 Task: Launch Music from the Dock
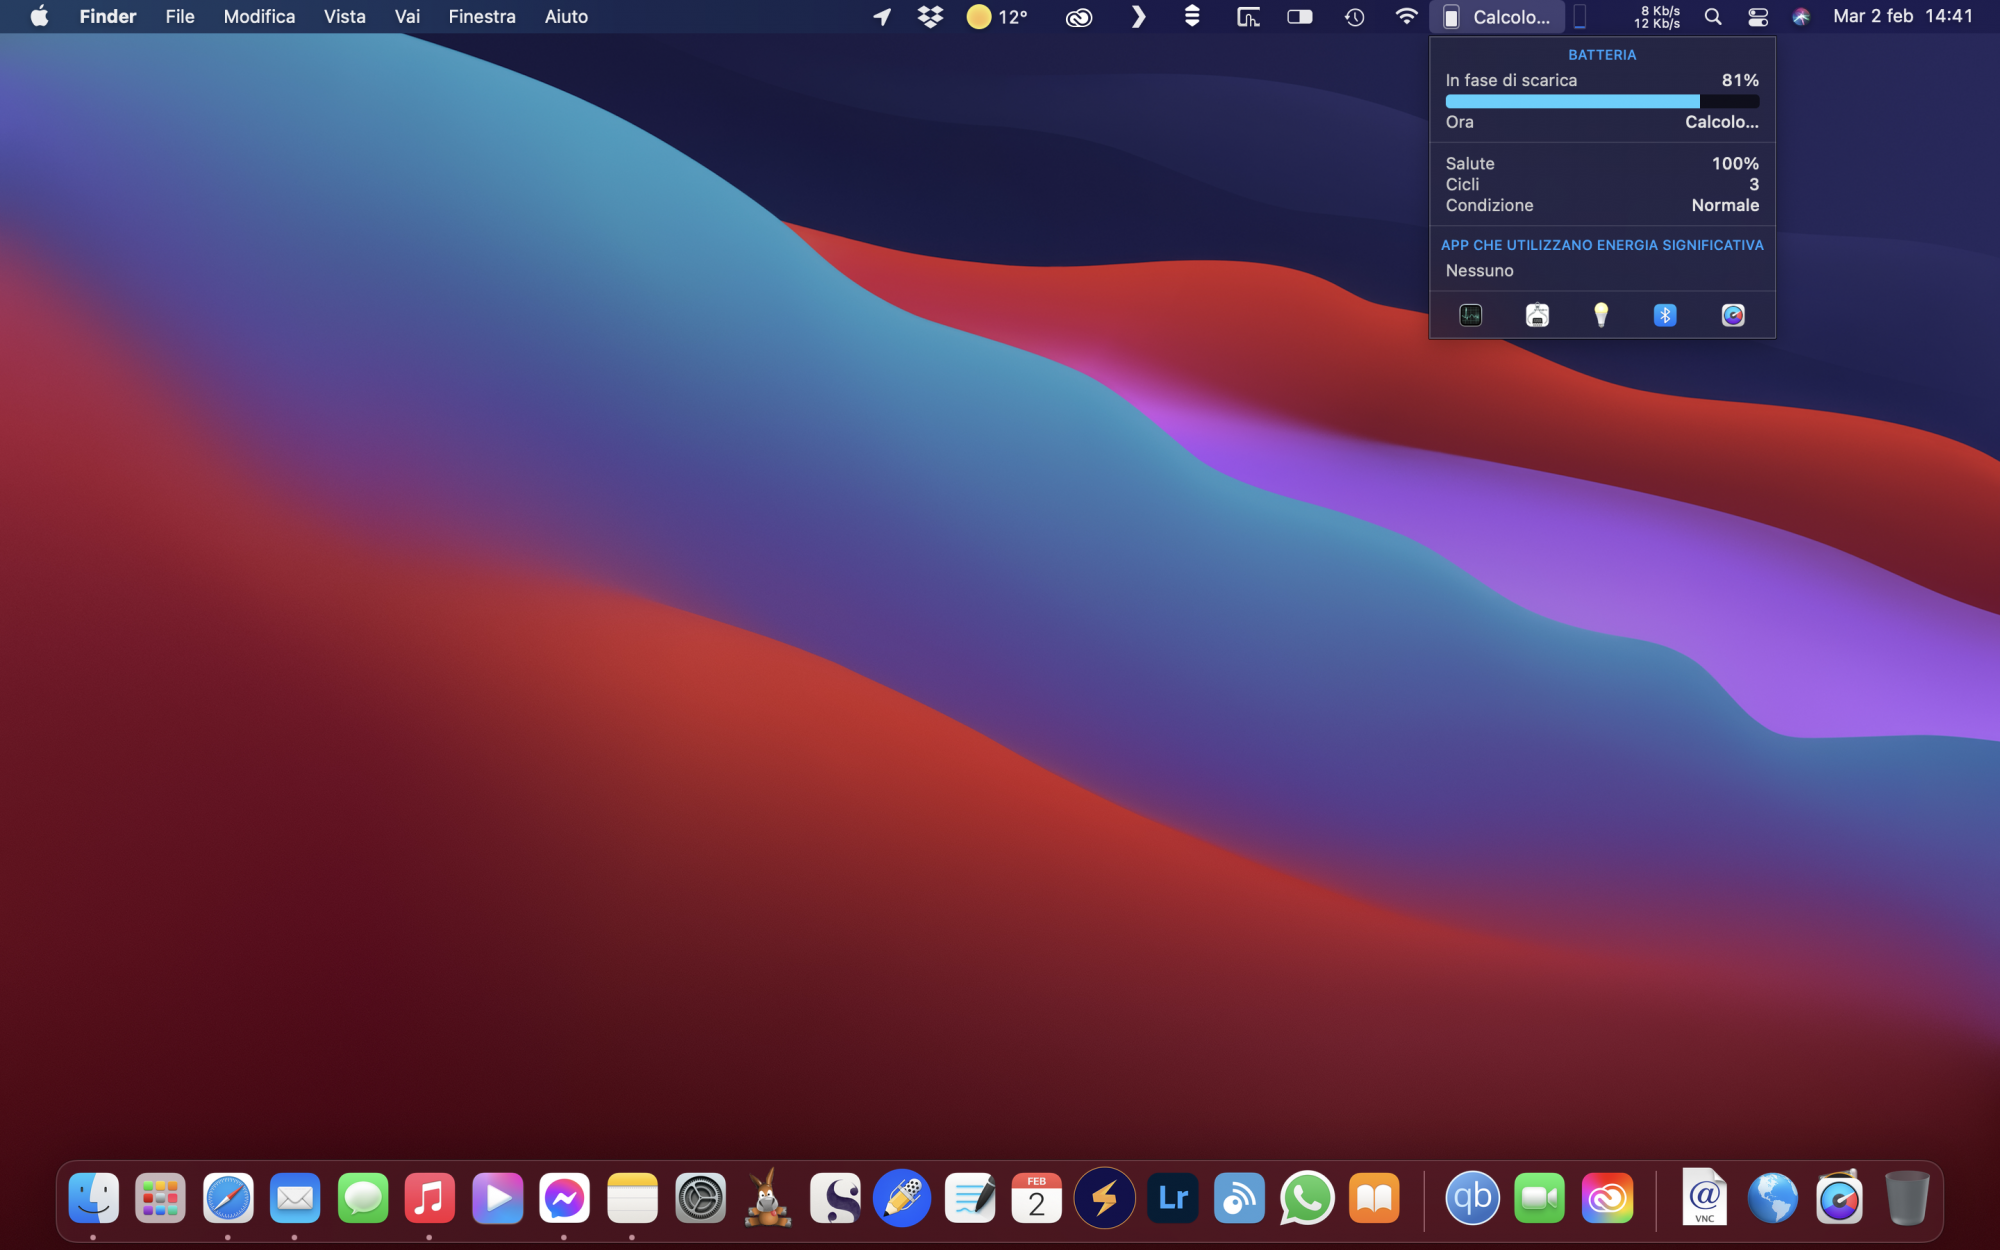point(430,1198)
